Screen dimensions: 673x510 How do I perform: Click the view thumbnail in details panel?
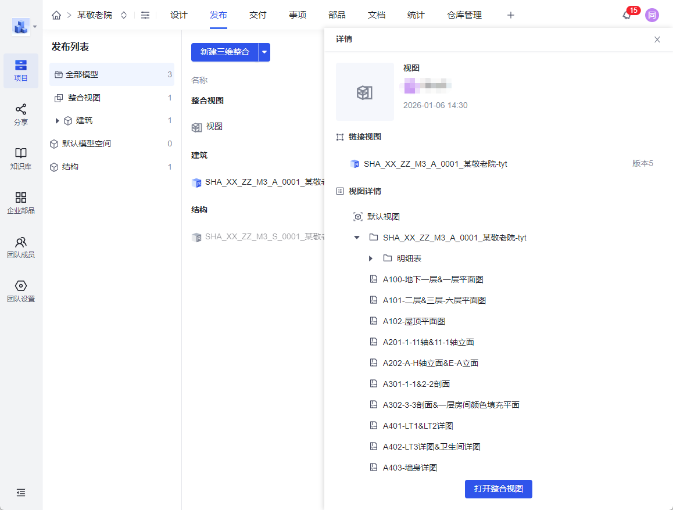[x=365, y=92]
